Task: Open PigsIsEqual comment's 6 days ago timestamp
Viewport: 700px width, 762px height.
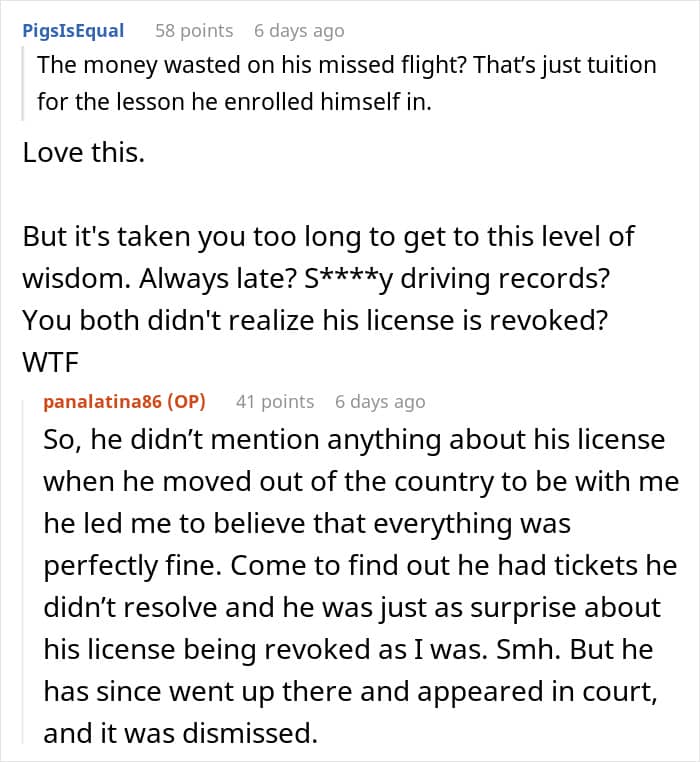Action: [x=299, y=31]
